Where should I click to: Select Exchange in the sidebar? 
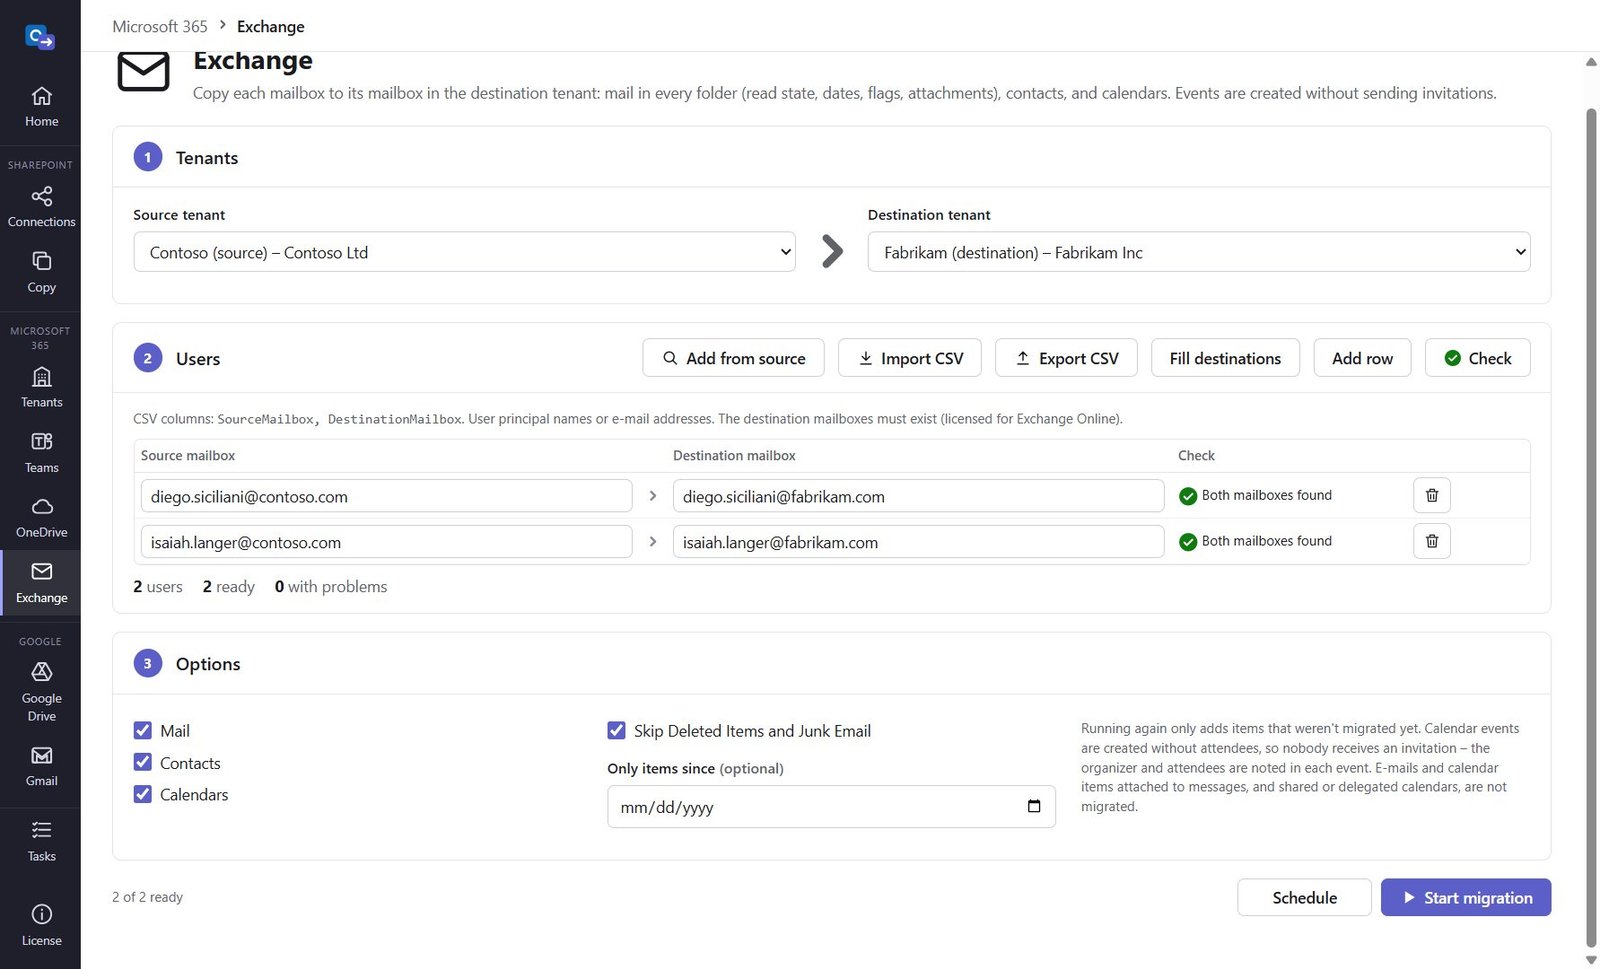[41, 583]
